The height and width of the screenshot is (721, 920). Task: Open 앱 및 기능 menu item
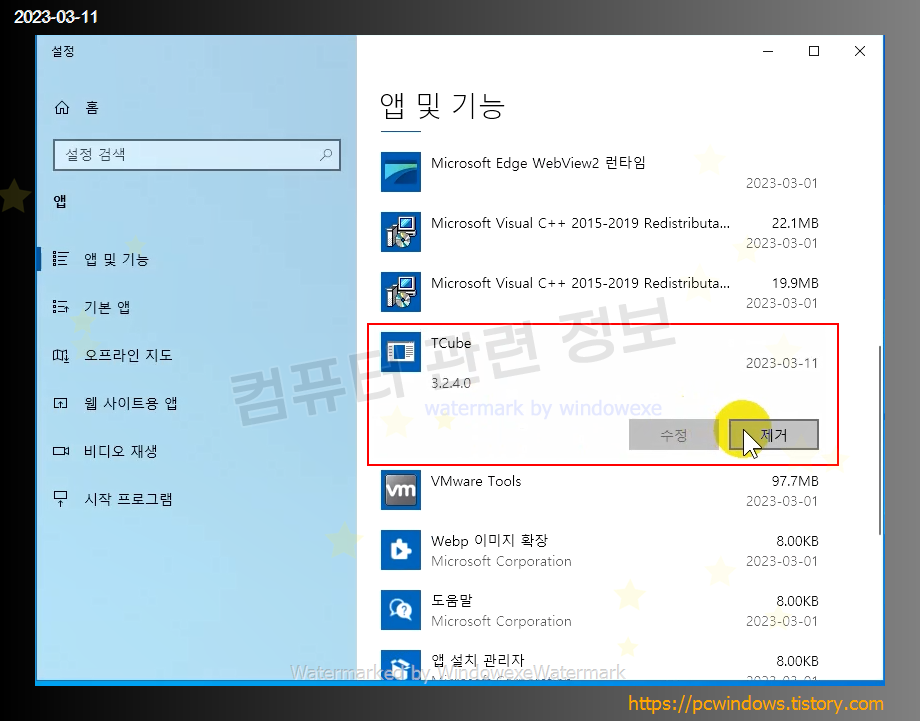(x=116, y=259)
